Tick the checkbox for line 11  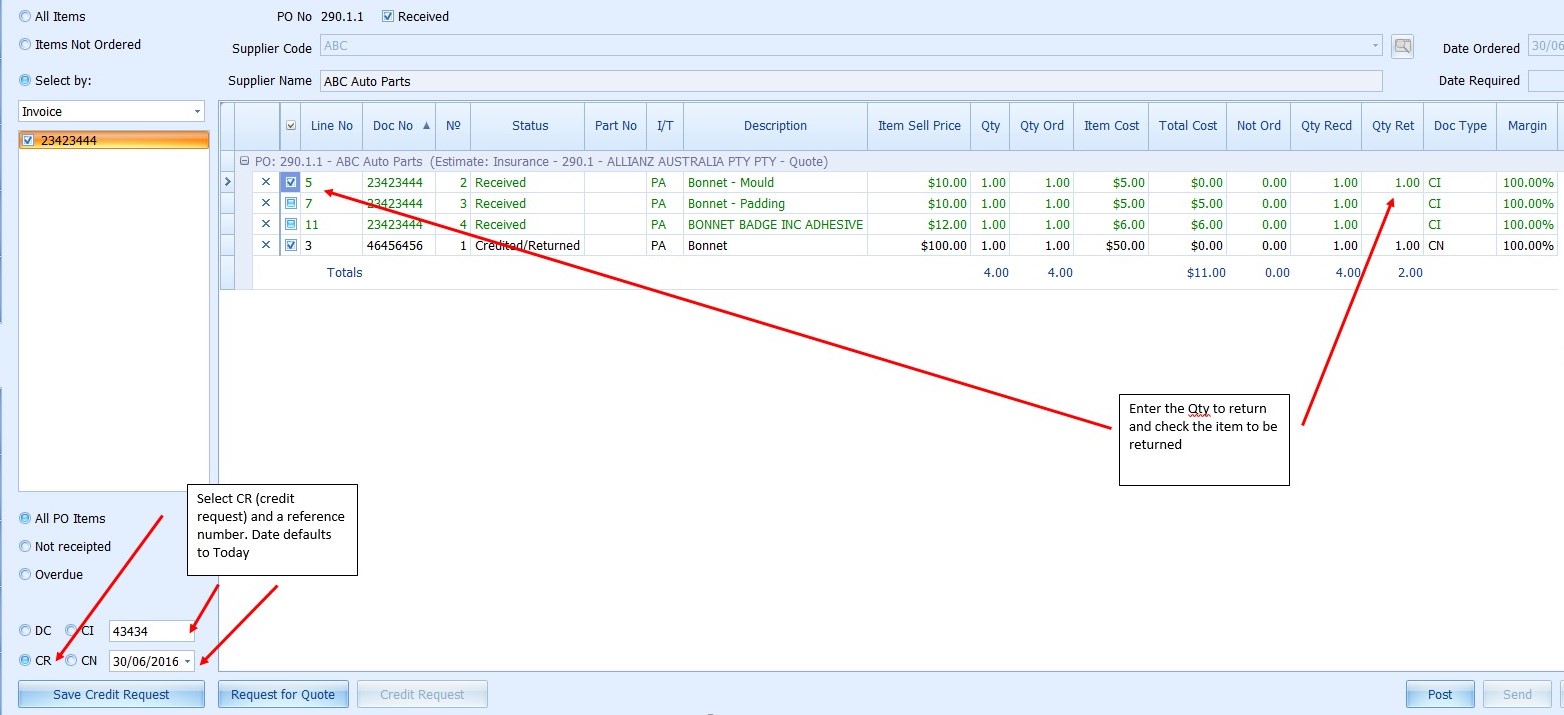[x=291, y=224]
